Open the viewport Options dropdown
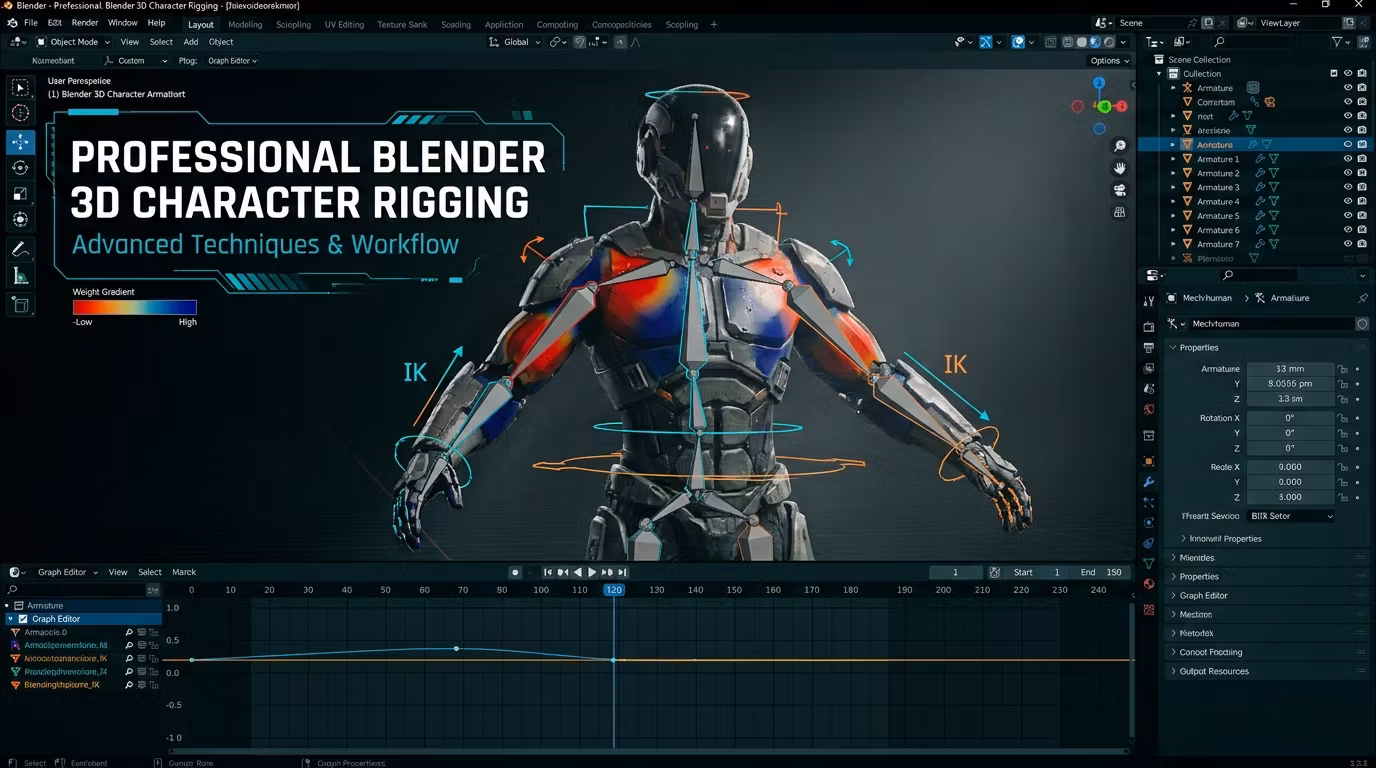Image resolution: width=1376 pixels, height=768 pixels. (x=1109, y=61)
